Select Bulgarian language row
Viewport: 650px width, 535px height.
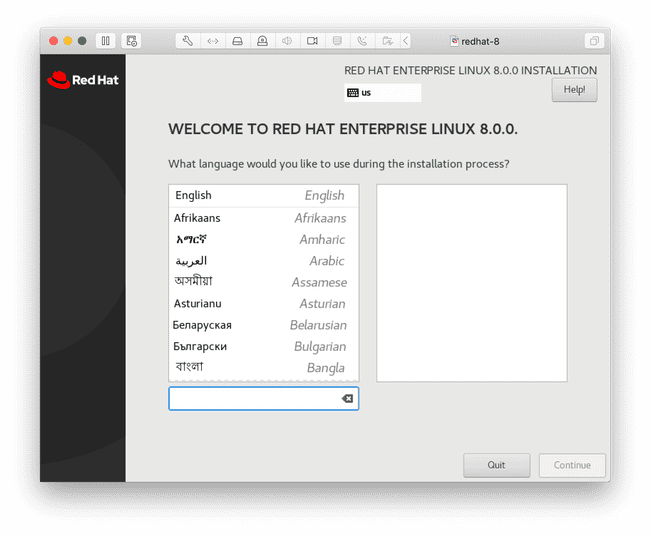tap(264, 346)
